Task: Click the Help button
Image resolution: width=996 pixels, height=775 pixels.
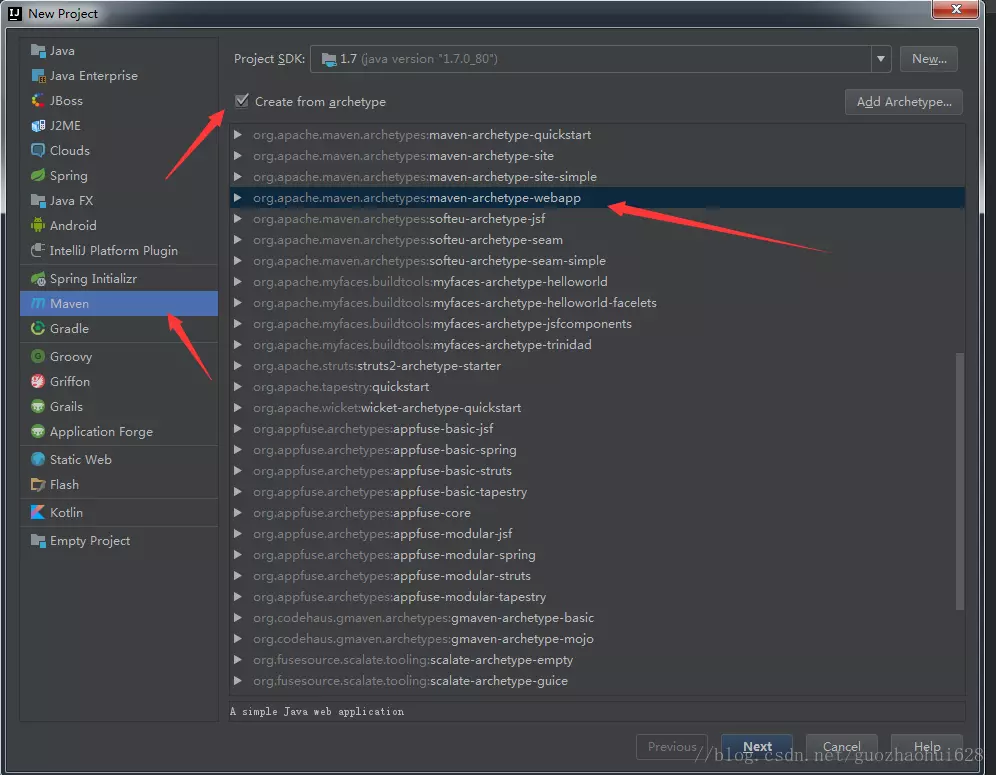Action: point(927,746)
